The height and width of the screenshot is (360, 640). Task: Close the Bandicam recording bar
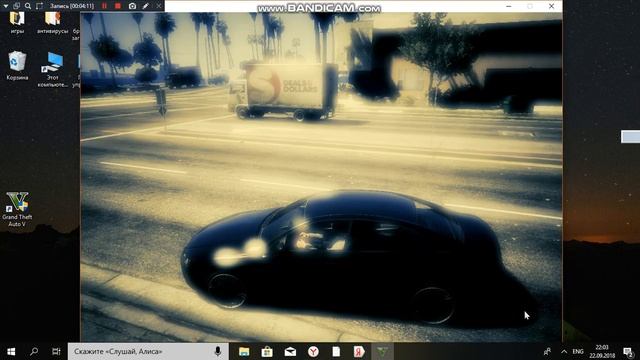click(159, 6)
